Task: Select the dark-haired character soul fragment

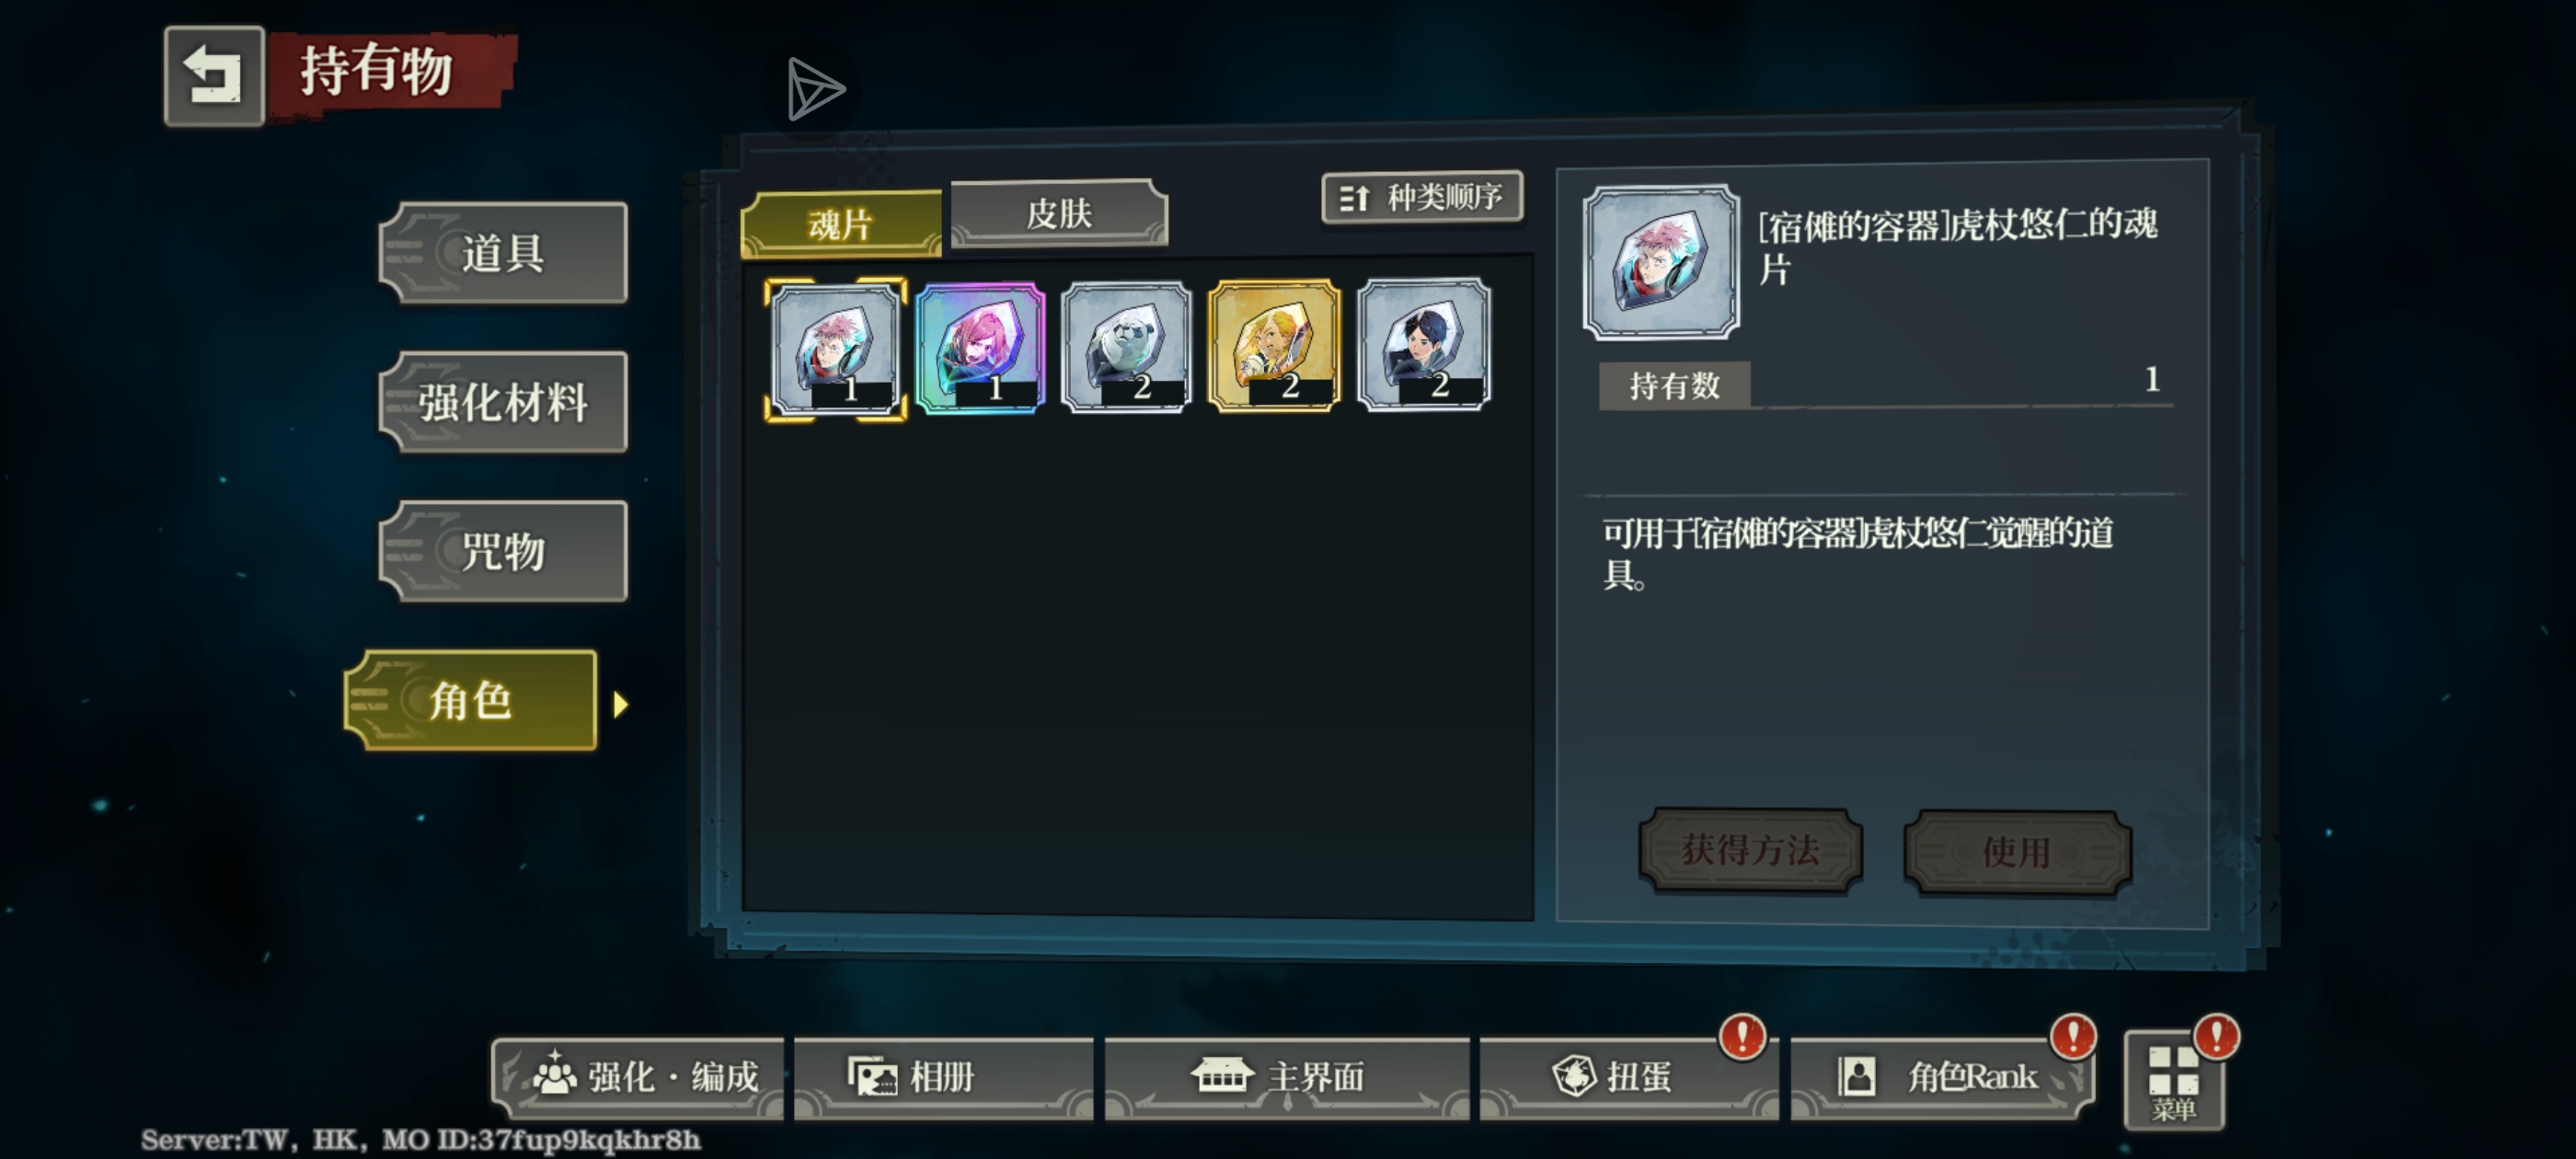Action: click(1424, 345)
